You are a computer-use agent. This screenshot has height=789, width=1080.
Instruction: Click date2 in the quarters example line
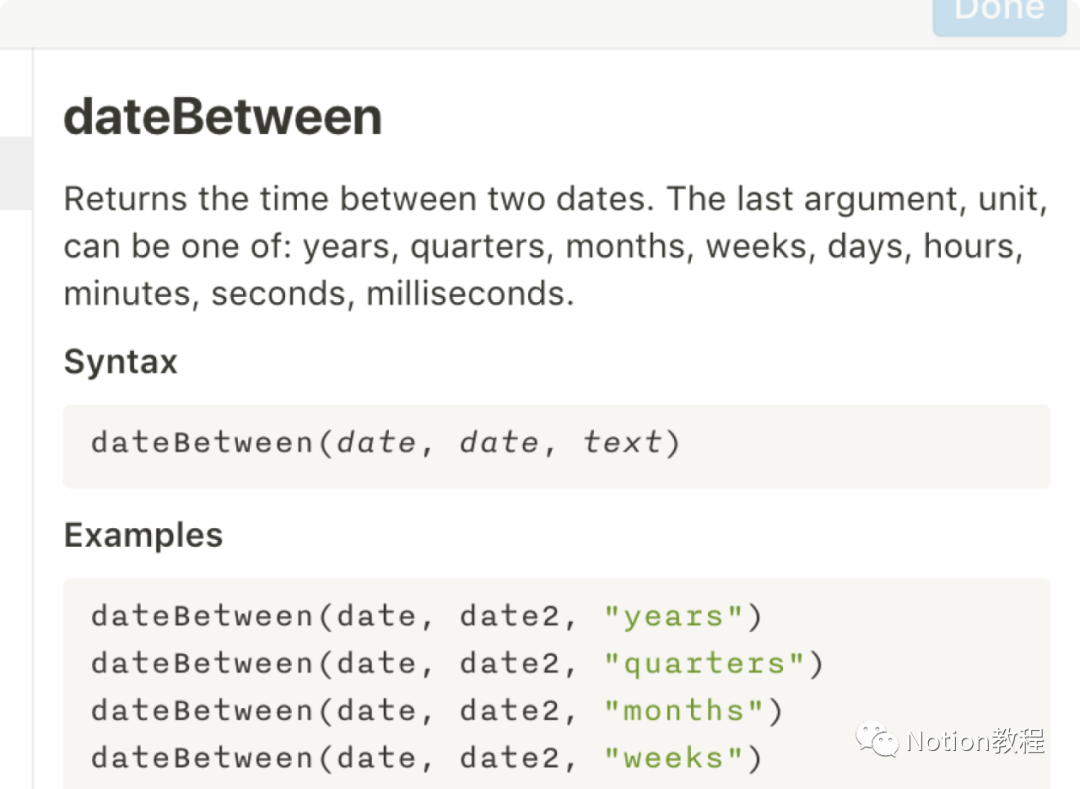509,663
